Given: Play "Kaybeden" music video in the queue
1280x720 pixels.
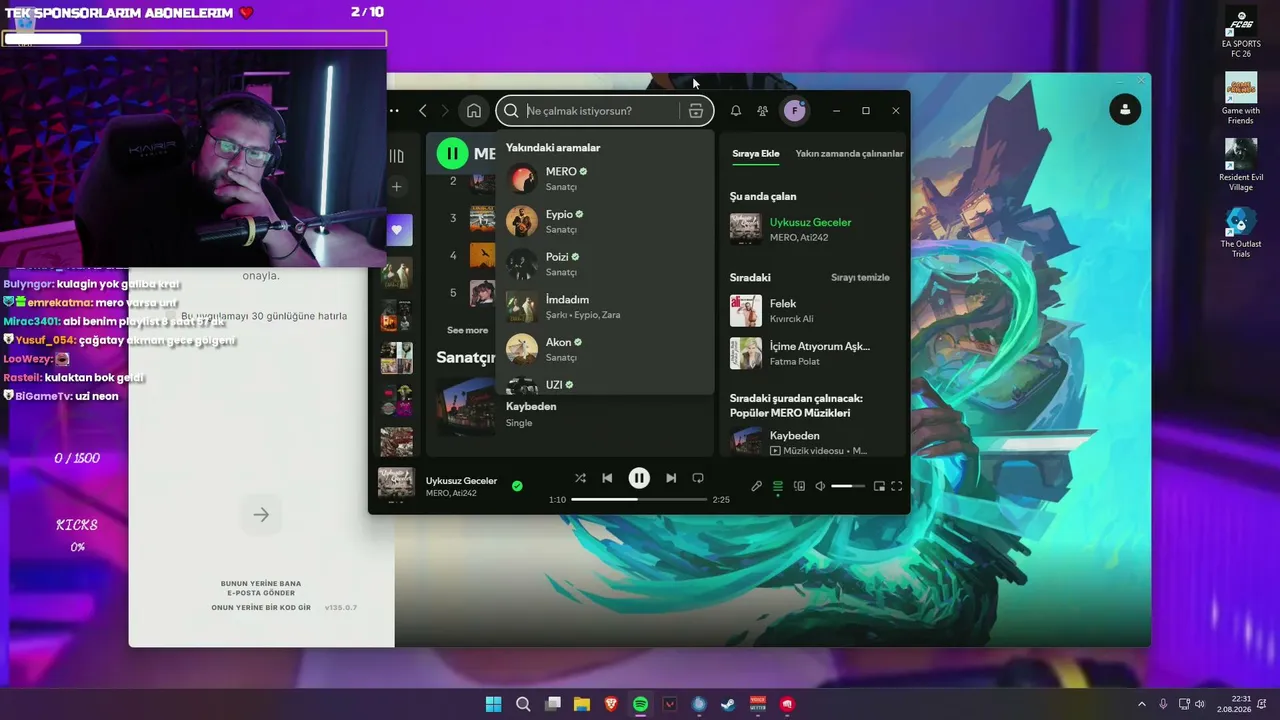Looking at the screenshot, I should [814, 442].
